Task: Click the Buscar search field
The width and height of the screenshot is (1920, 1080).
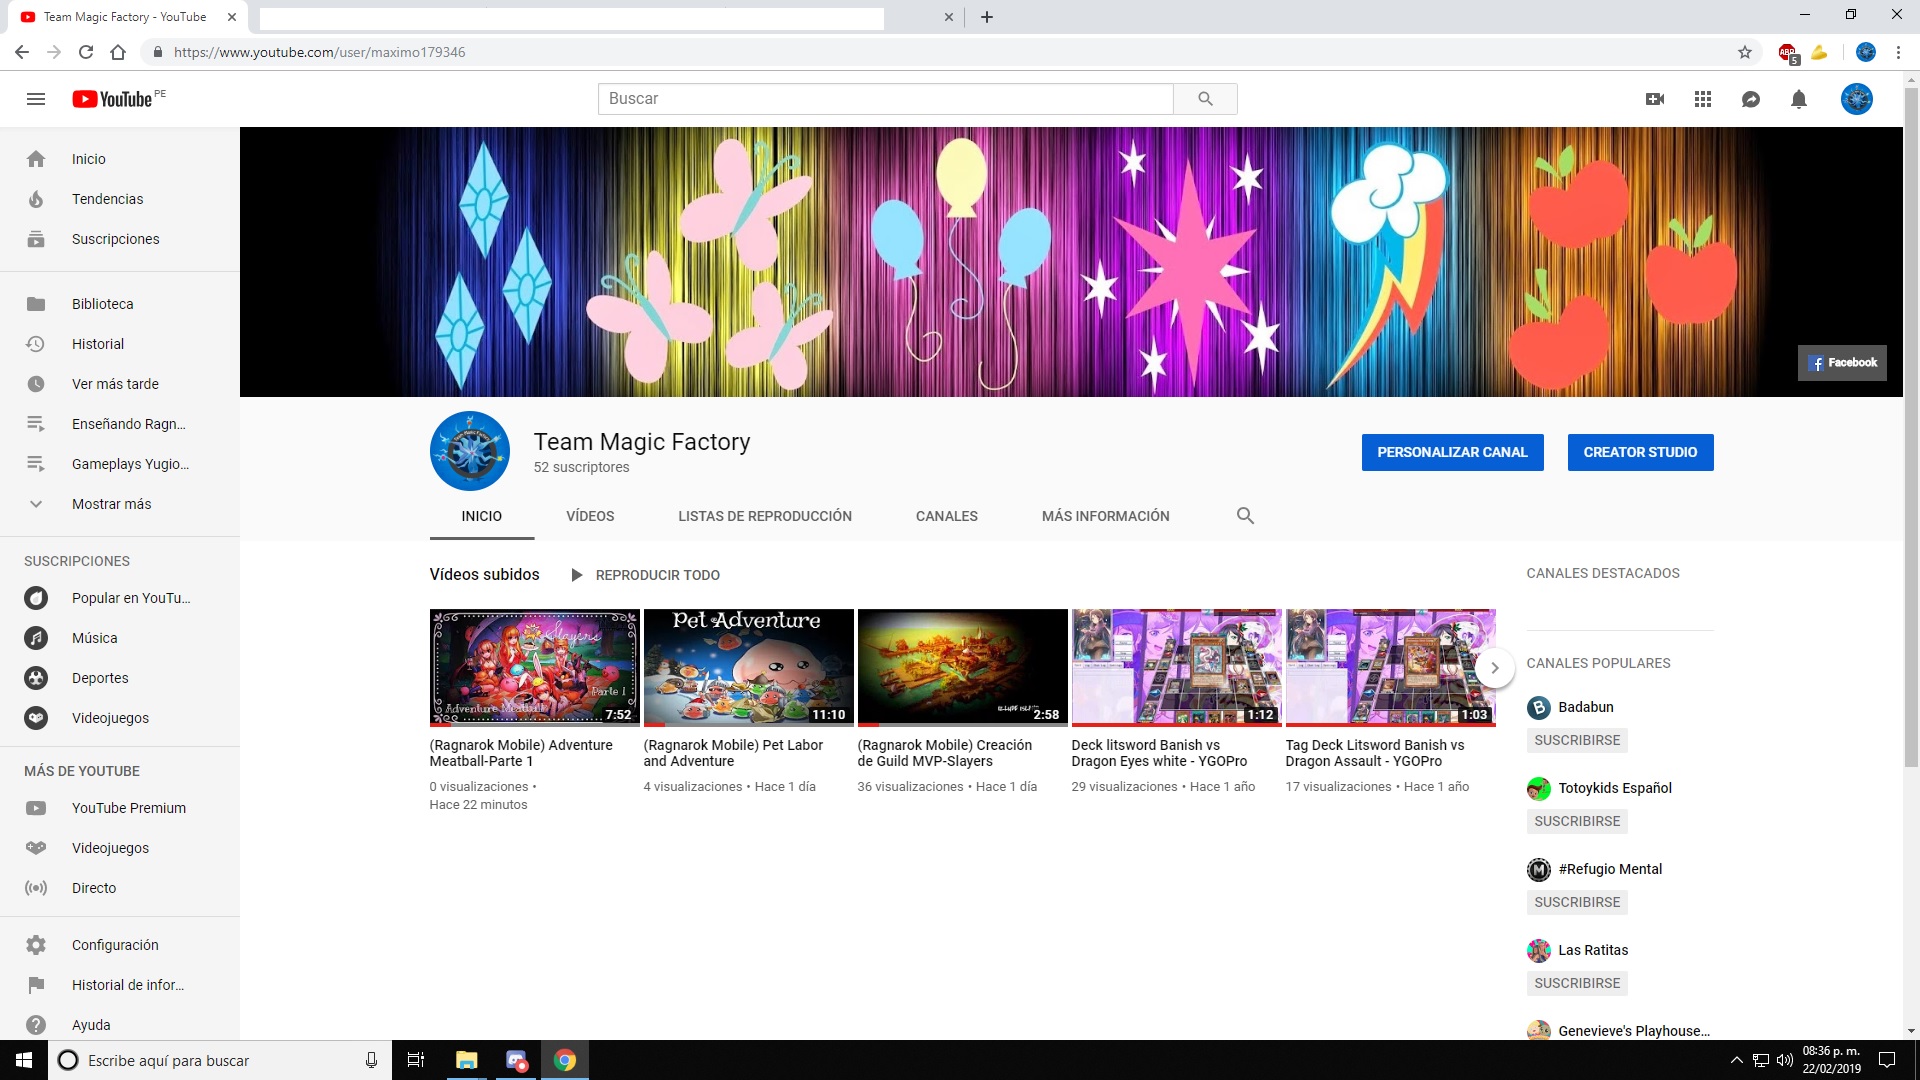Action: (886, 99)
